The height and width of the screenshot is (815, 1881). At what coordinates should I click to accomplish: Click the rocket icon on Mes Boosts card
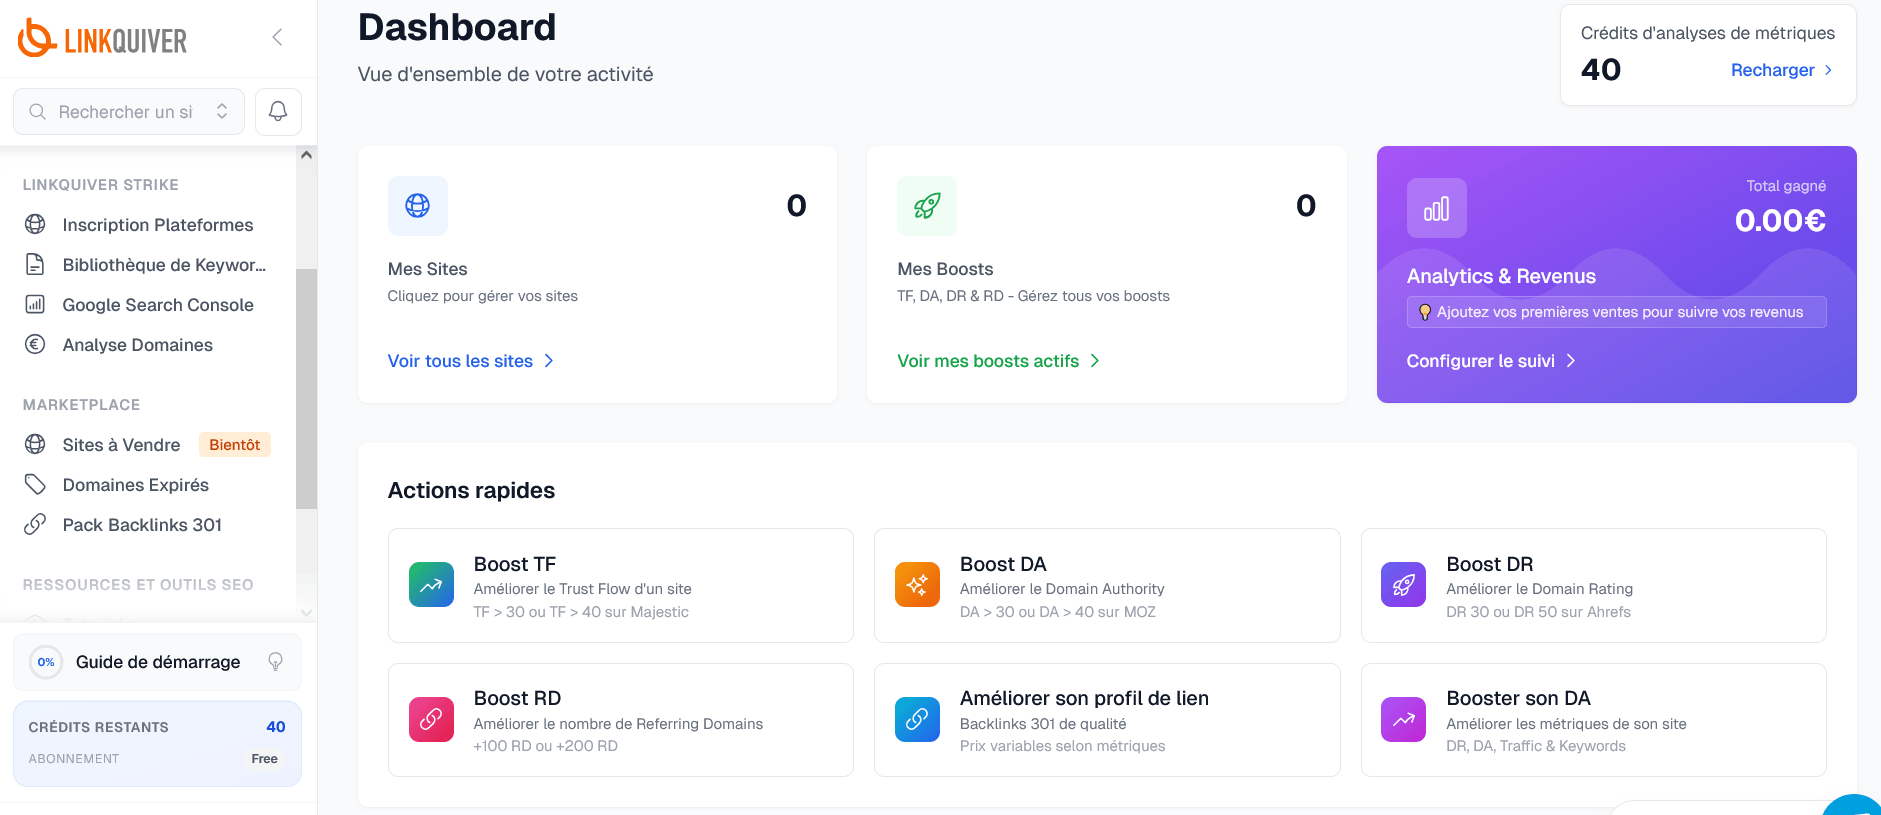click(927, 206)
